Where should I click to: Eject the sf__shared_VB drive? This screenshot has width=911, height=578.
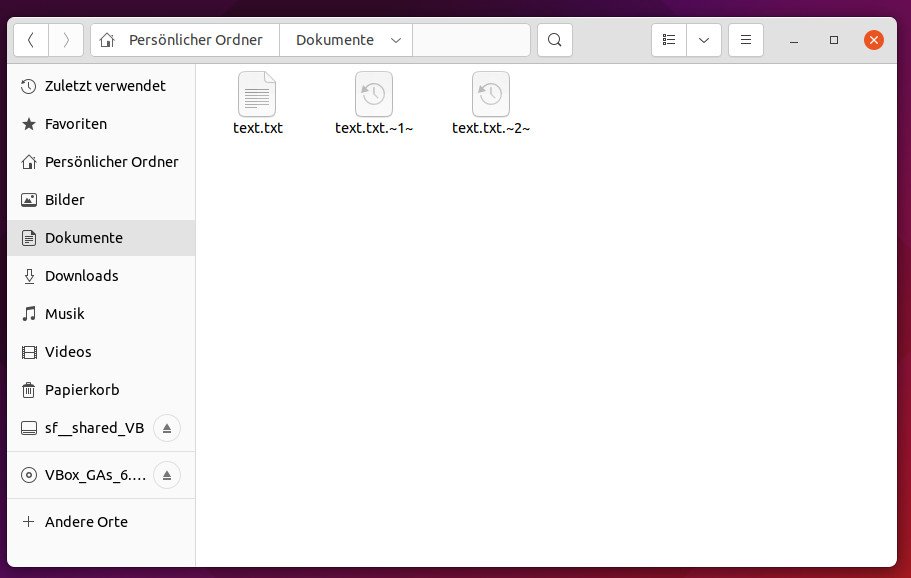click(167, 428)
